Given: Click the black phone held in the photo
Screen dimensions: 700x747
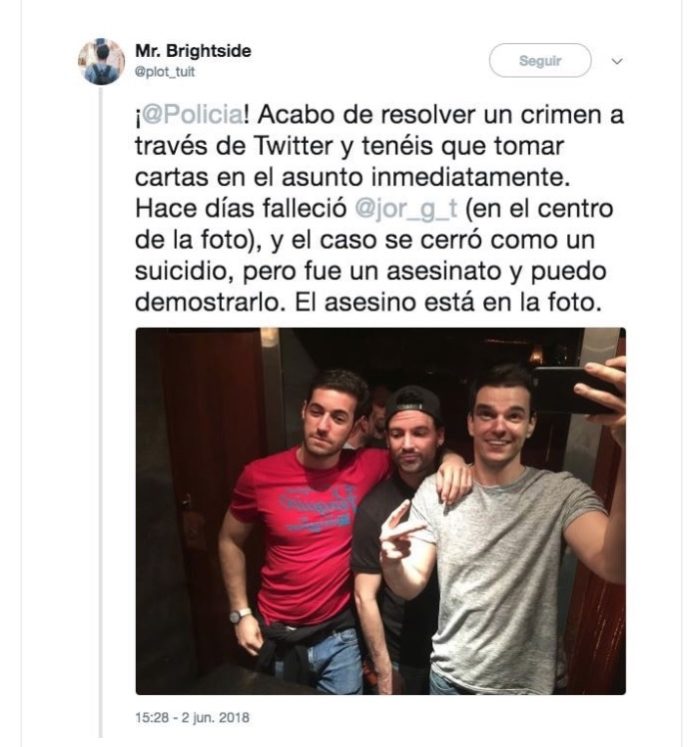Looking at the screenshot, I should coord(574,390).
